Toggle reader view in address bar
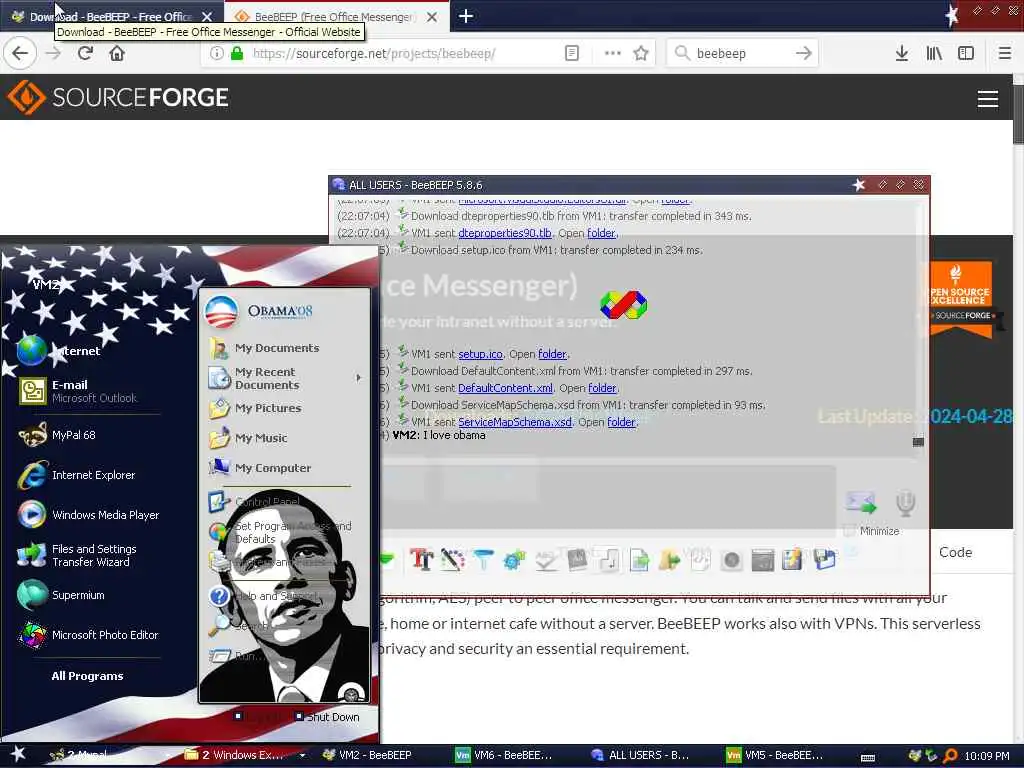 coord(571,53)
